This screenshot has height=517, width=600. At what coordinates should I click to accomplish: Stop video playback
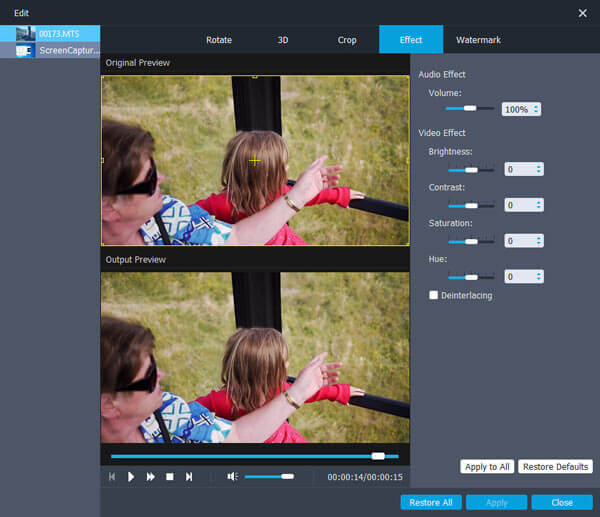tap(169, 477)
